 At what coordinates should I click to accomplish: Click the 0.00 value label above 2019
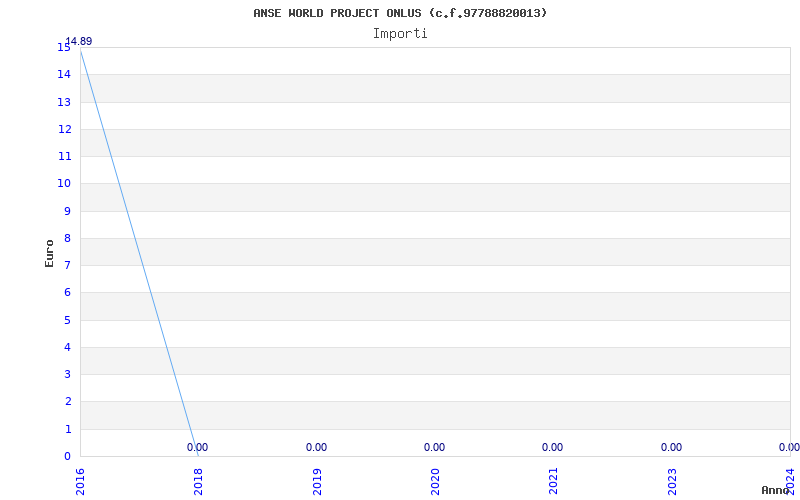pyautogui.click(x=316, y=447)
